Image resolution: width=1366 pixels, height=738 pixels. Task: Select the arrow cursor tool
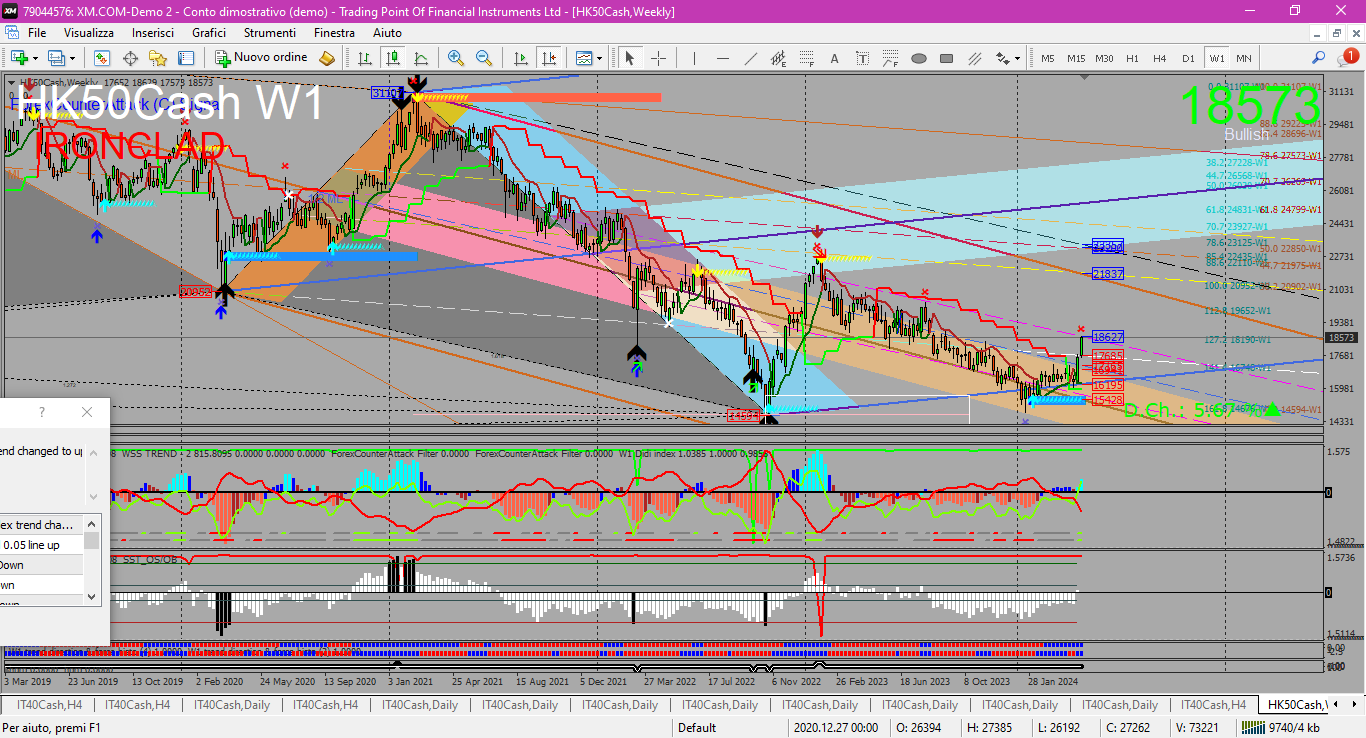[630, 58]
